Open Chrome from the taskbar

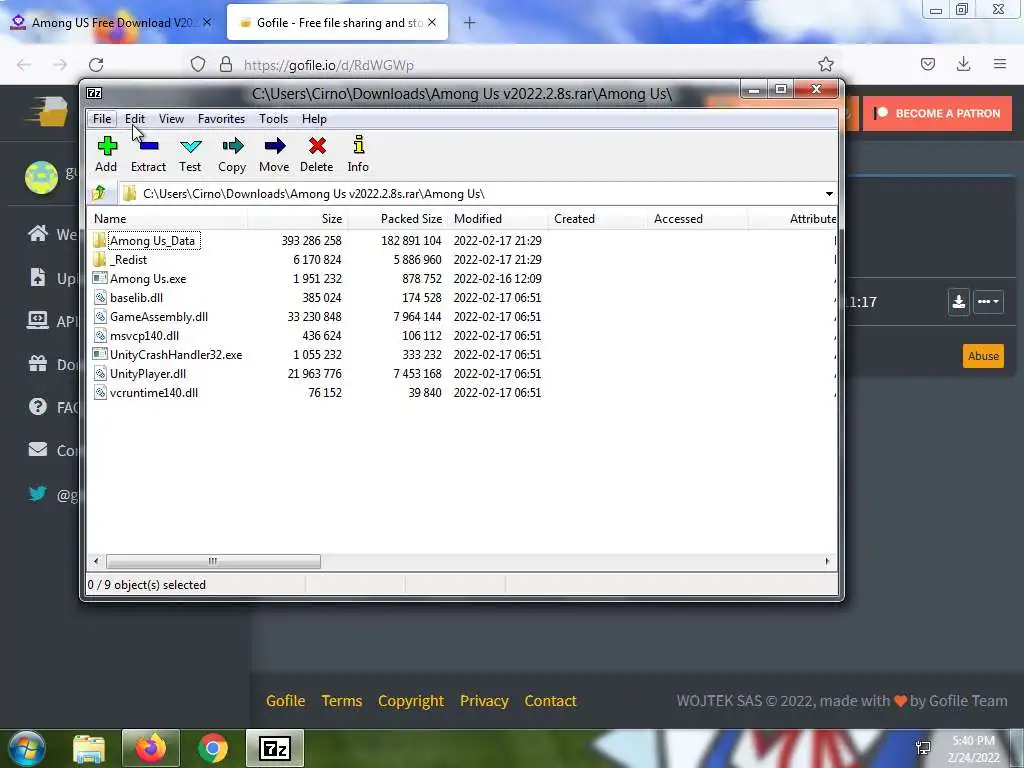213,748
